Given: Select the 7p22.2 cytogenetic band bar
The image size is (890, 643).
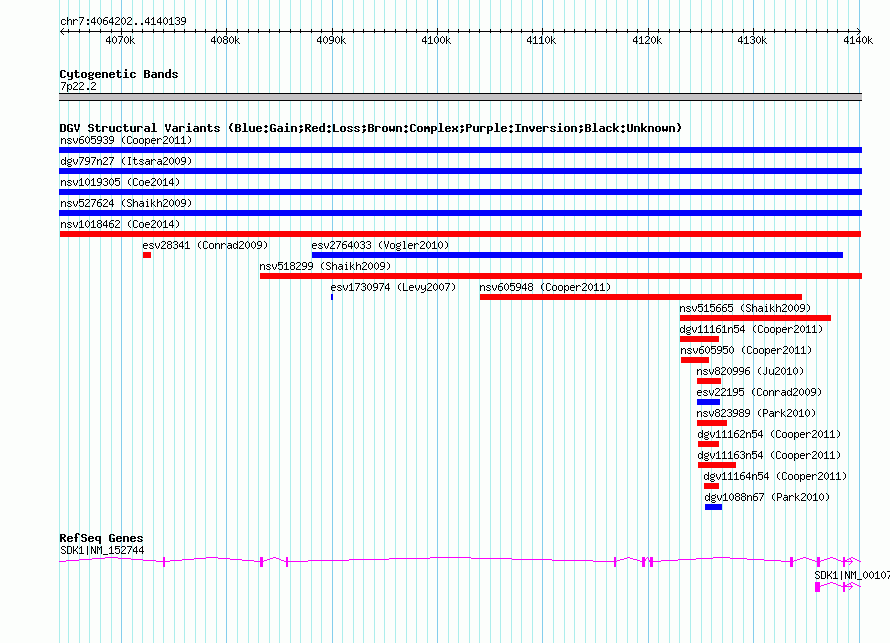Looking at the screenshot, I should pos(460,97).
